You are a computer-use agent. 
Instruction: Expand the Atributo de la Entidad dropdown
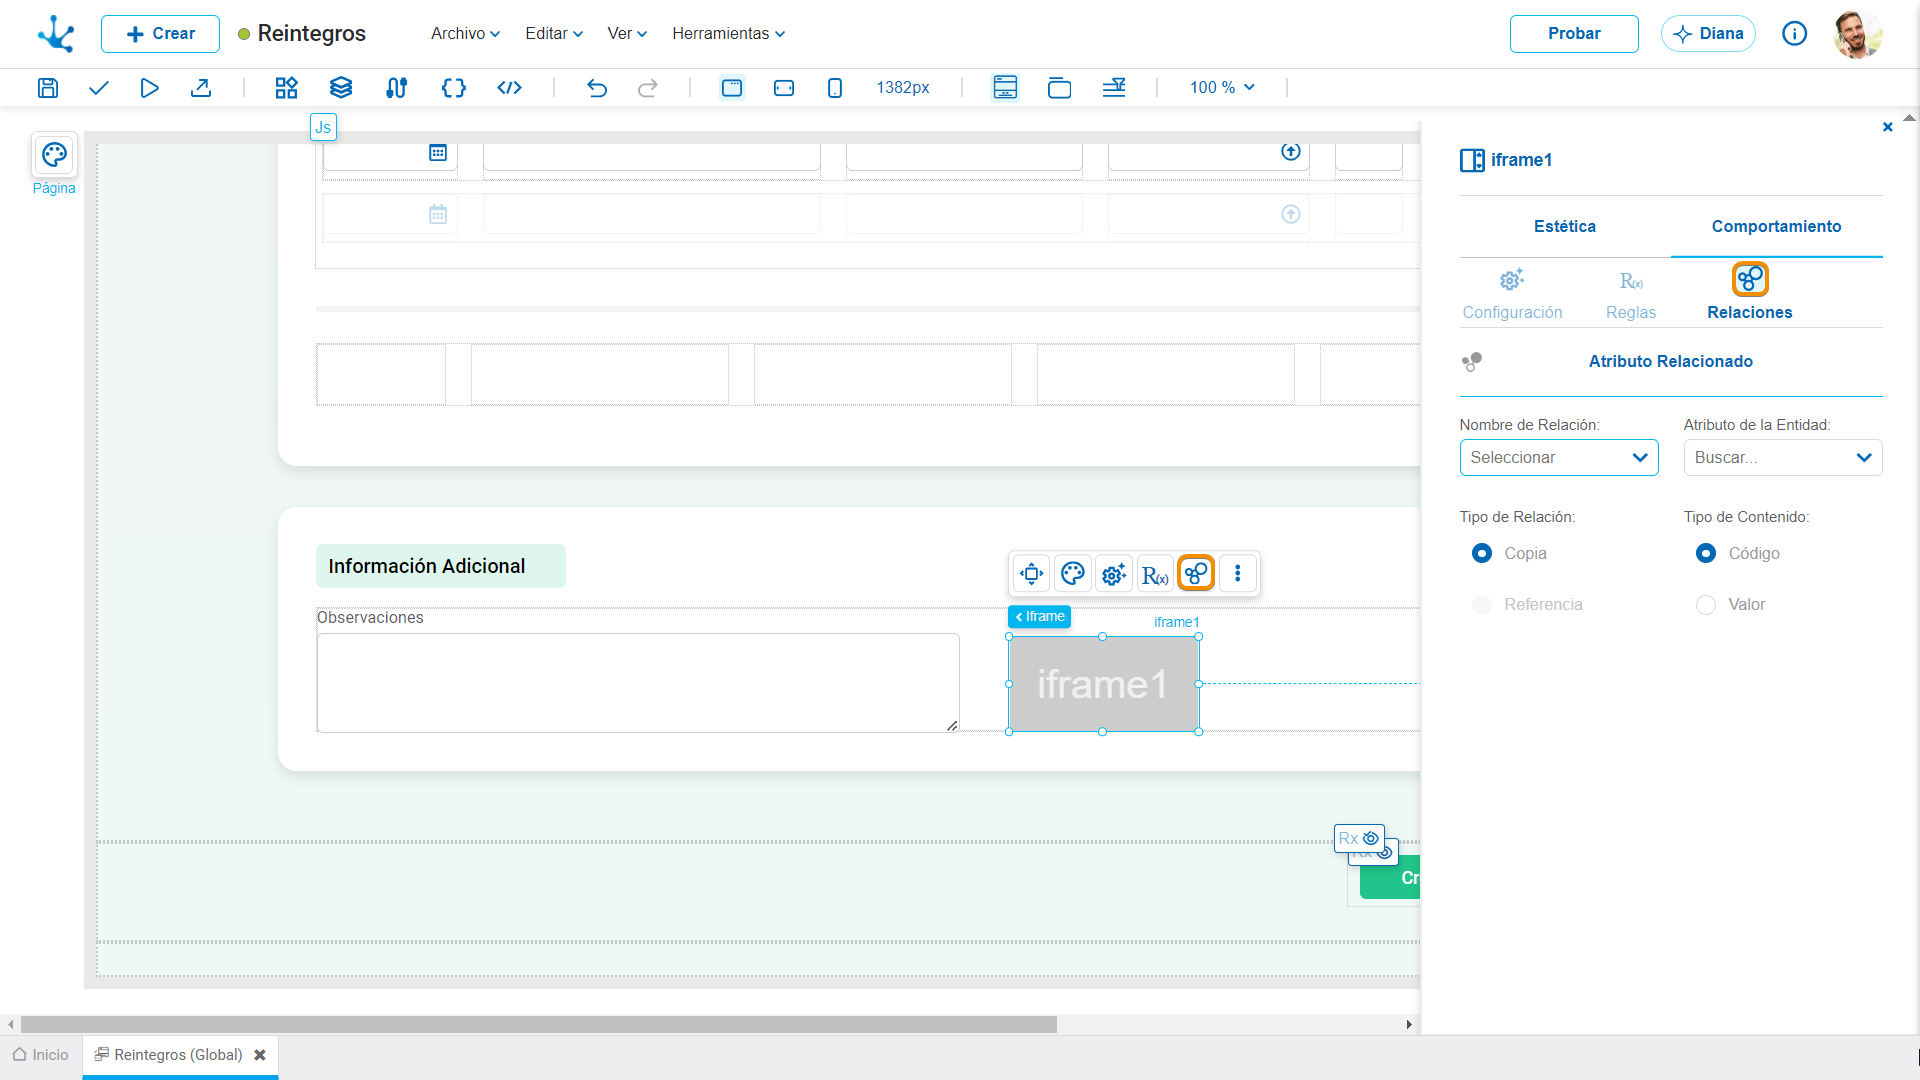pyautogui.click(x=1783, y=458)
